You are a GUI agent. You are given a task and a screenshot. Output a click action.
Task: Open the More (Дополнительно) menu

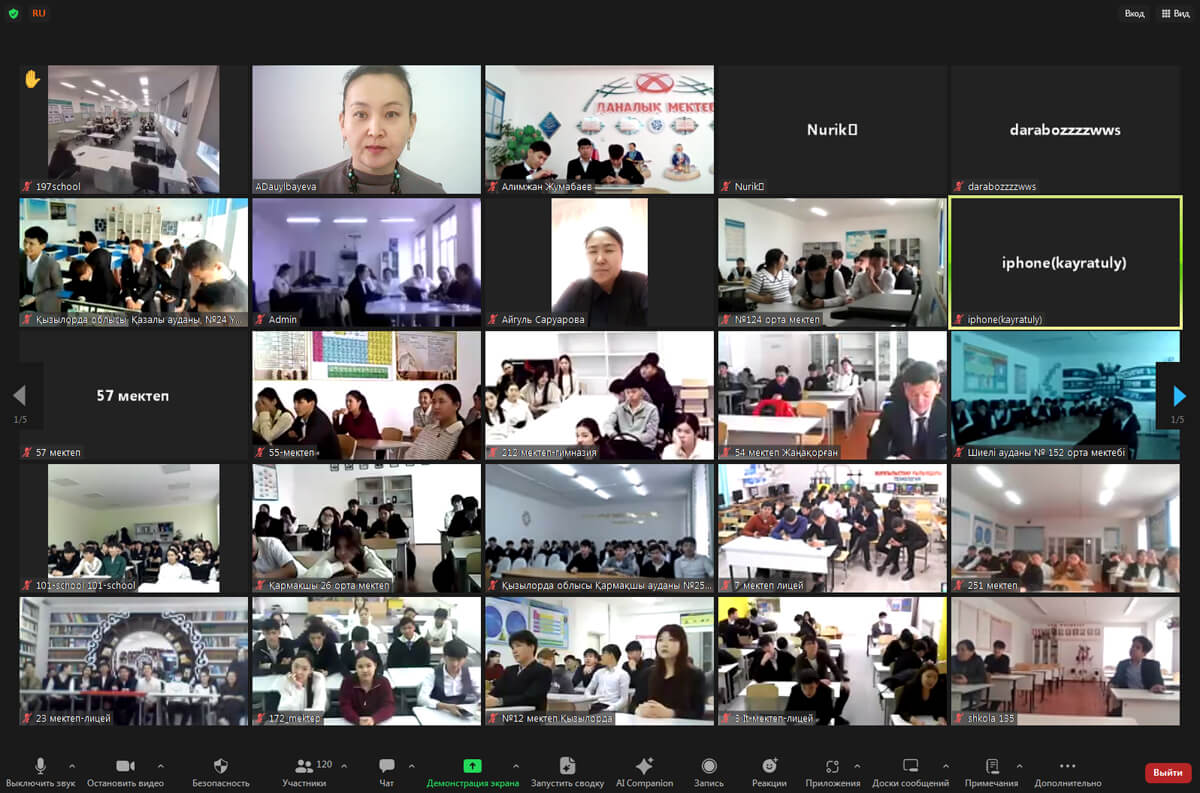[x=1068, y=766]
